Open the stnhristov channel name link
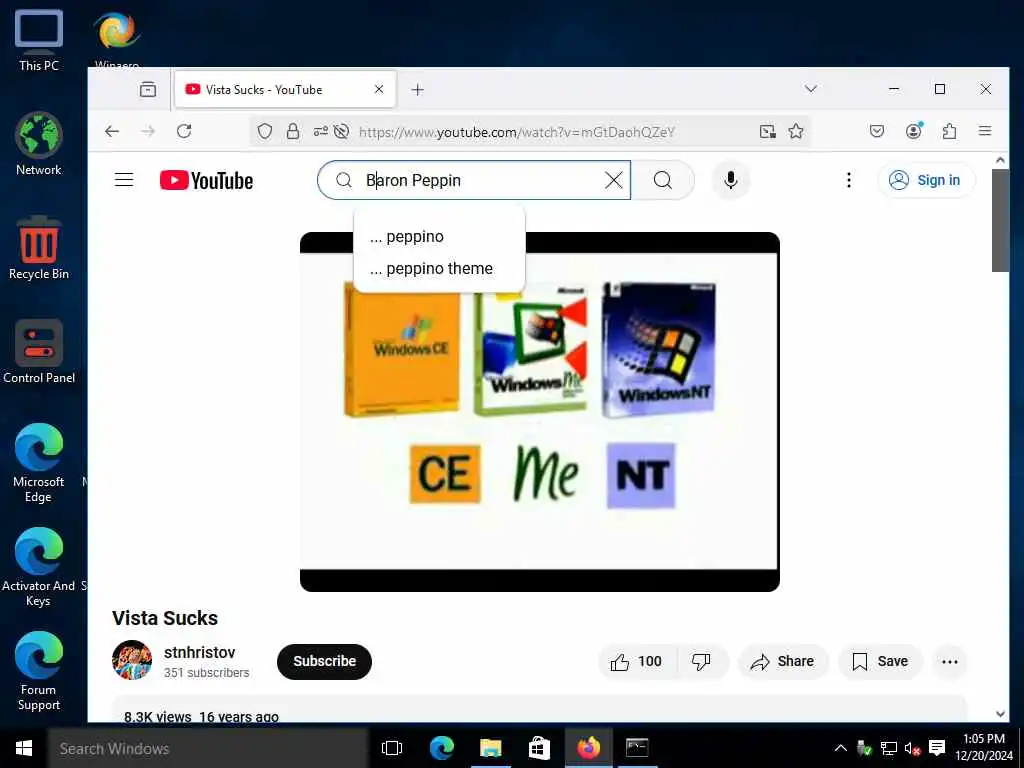The width and height of the screenshot is (1024, 768). 199,652
